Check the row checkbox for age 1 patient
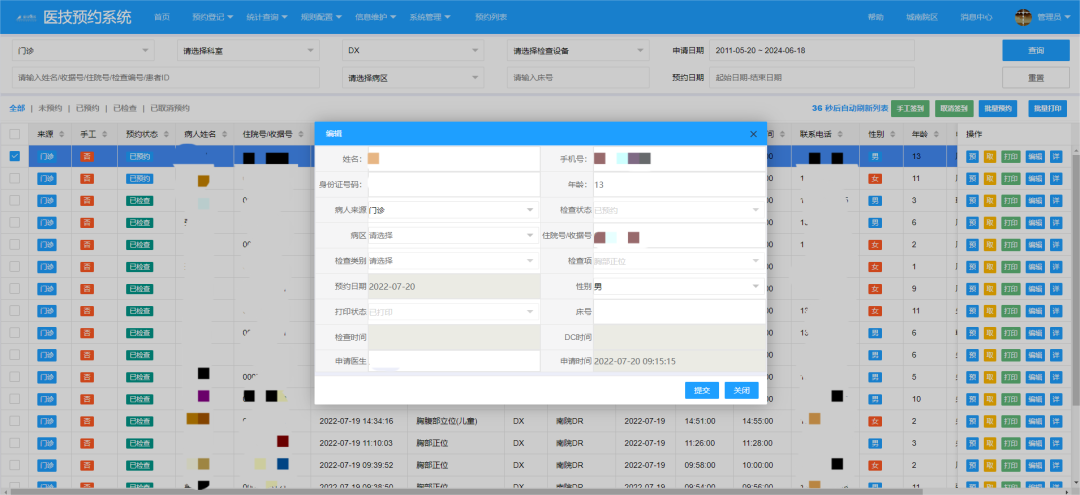The height and width of the screenshot is (495, 1080). pos(14,266)
